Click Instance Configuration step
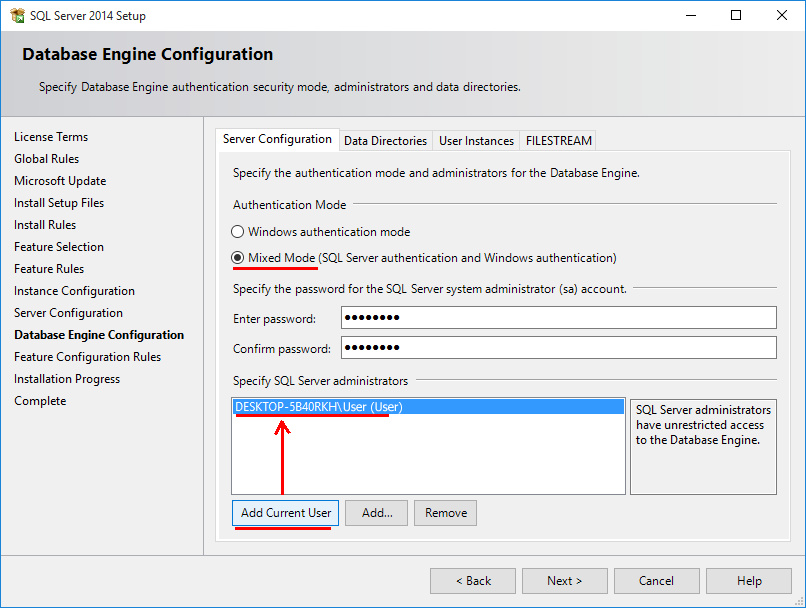 pyautogui.click(x=75, y=291)
